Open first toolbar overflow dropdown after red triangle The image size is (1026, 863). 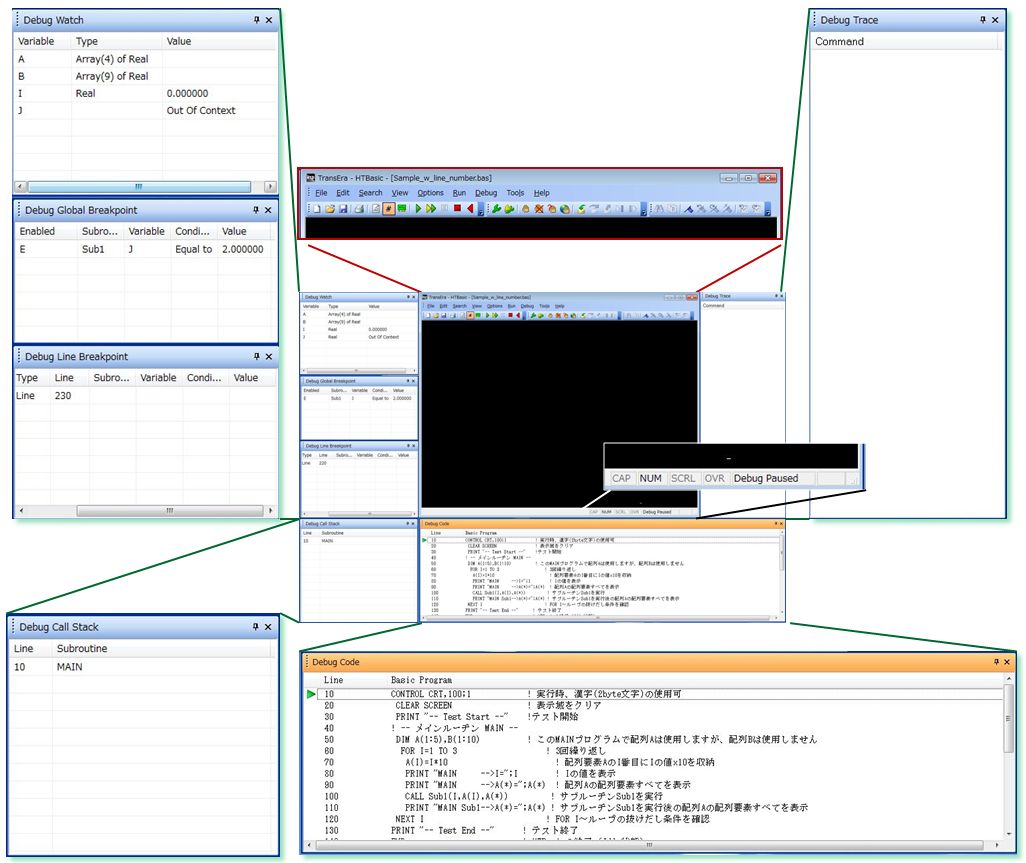click(481, 209)
